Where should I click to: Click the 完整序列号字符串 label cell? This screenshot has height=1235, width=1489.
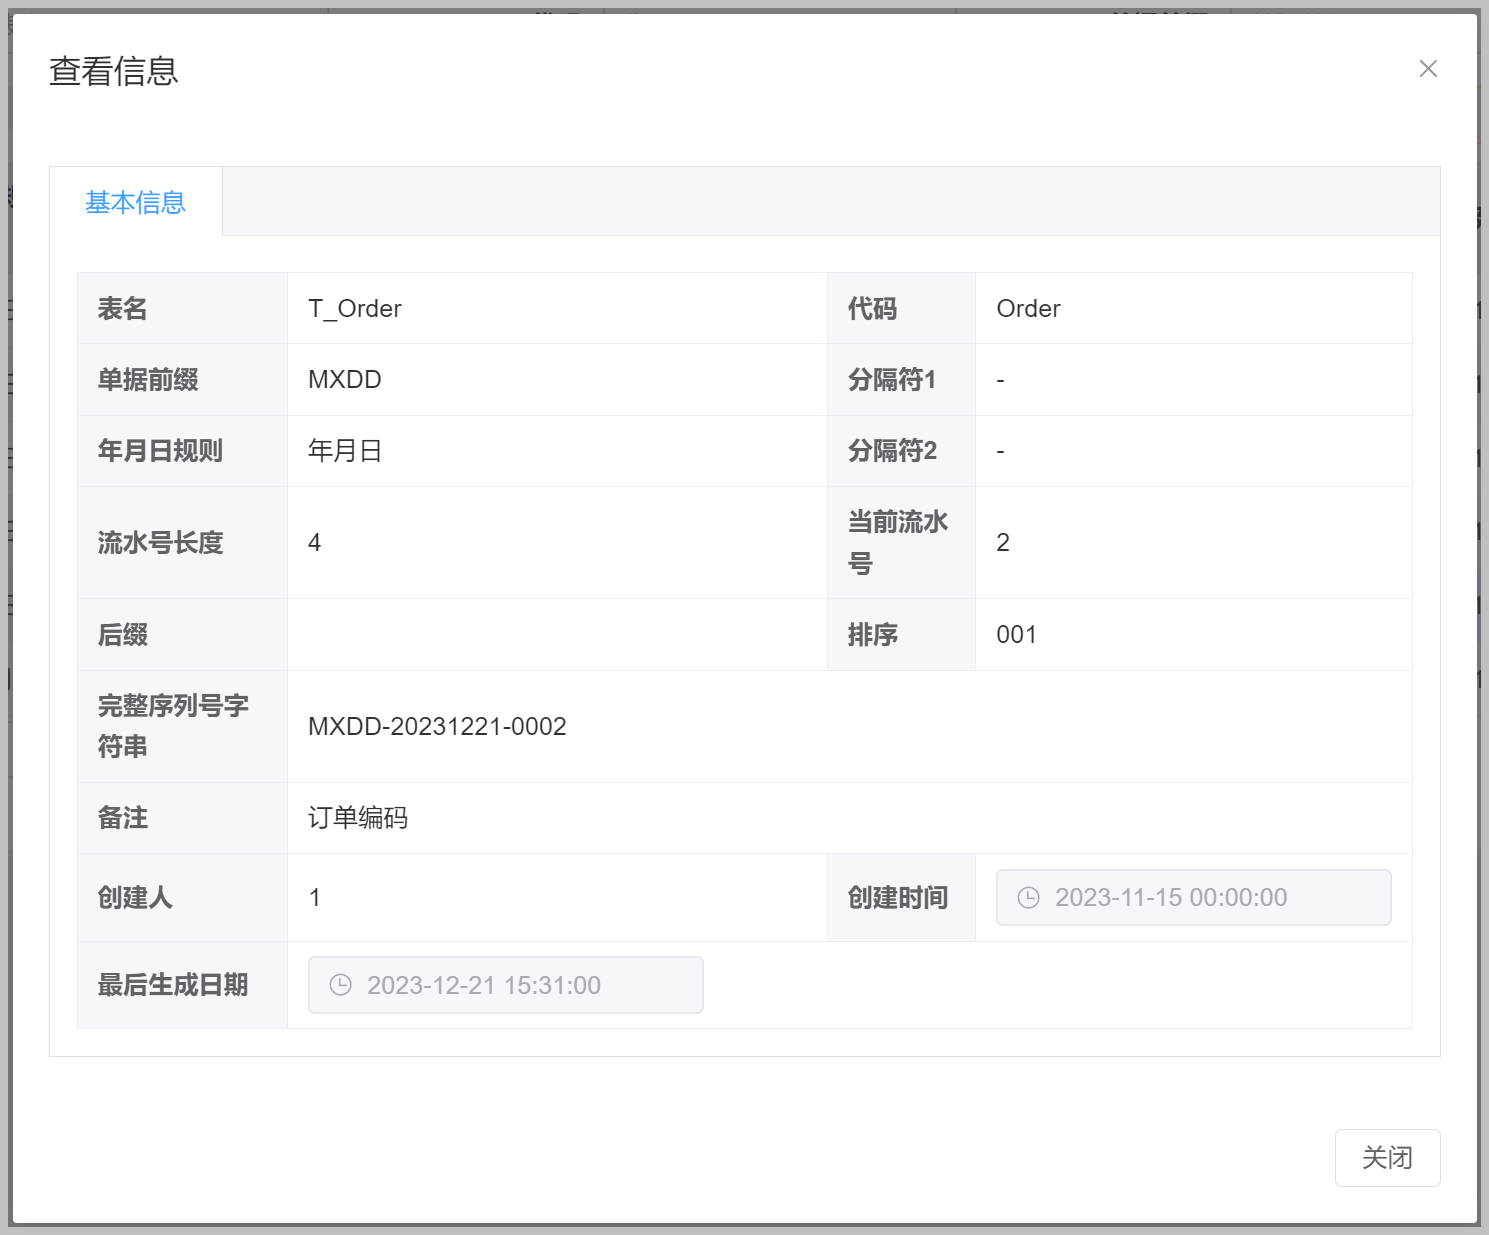click(x=182, y=726)
